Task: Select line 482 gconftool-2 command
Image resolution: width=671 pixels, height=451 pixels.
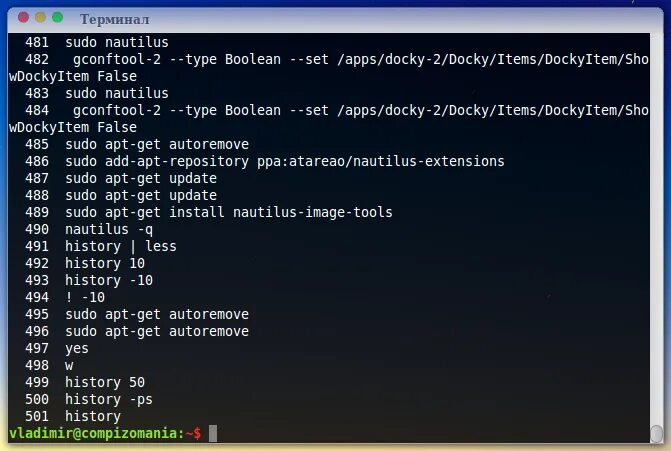Action: pyautogui.click(x=329, y=68)
